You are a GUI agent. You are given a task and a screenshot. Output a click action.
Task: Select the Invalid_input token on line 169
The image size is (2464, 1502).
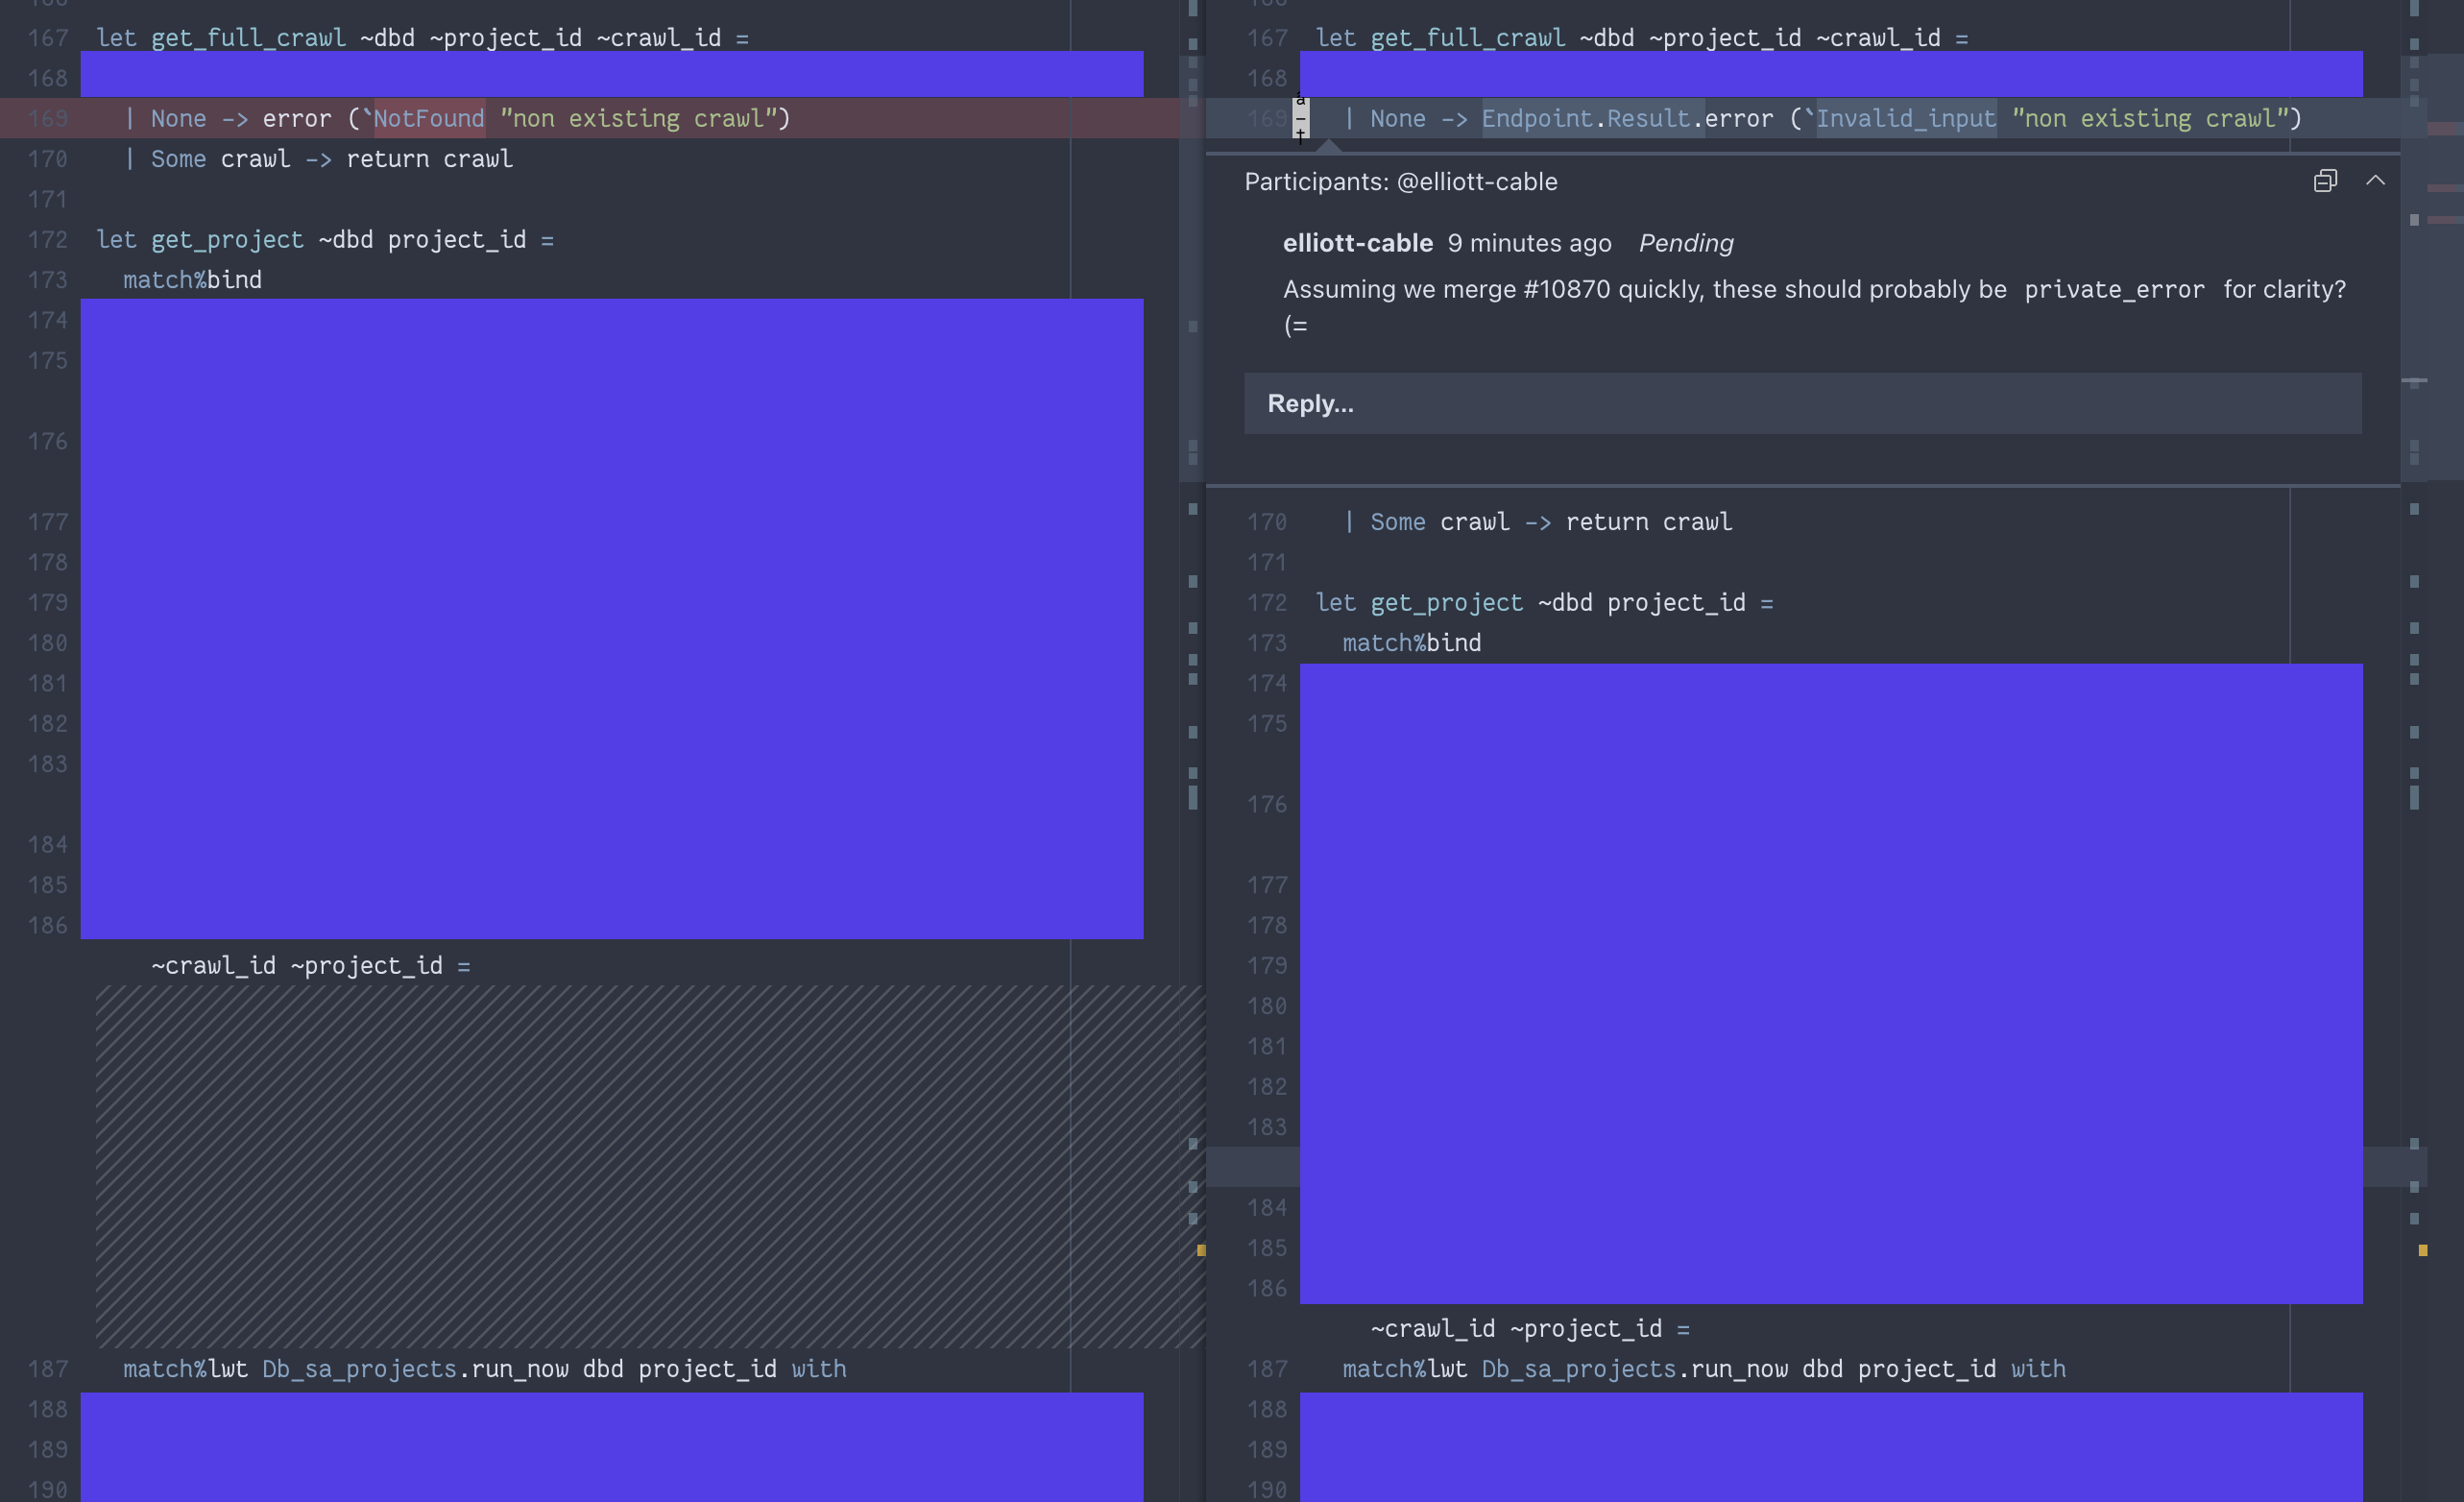tap(1906, 118)
